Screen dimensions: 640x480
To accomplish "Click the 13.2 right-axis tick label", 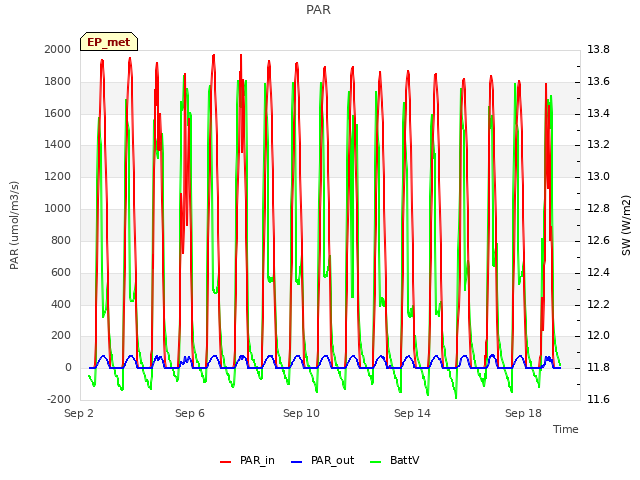I will tap(598, 144).
